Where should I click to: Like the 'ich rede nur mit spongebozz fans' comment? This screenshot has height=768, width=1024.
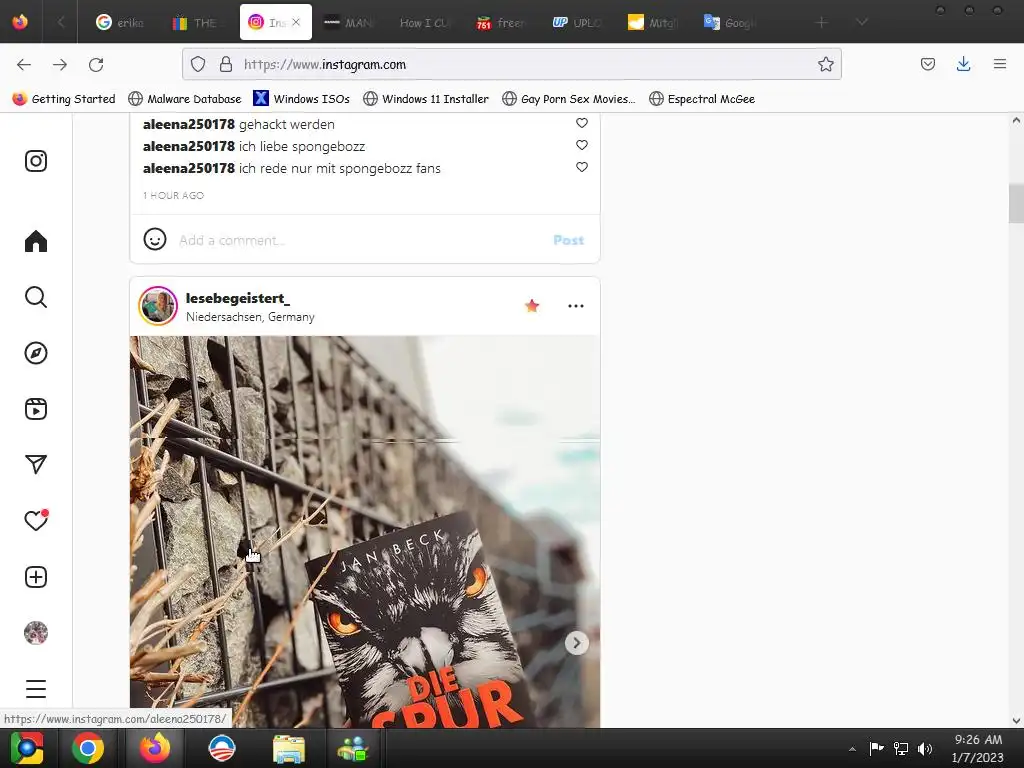point(582,167)
